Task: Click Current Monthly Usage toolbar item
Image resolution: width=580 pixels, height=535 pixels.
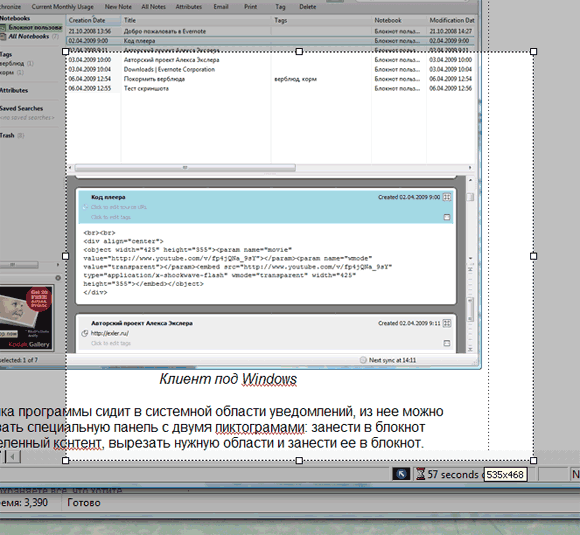Action: [63, 7]
